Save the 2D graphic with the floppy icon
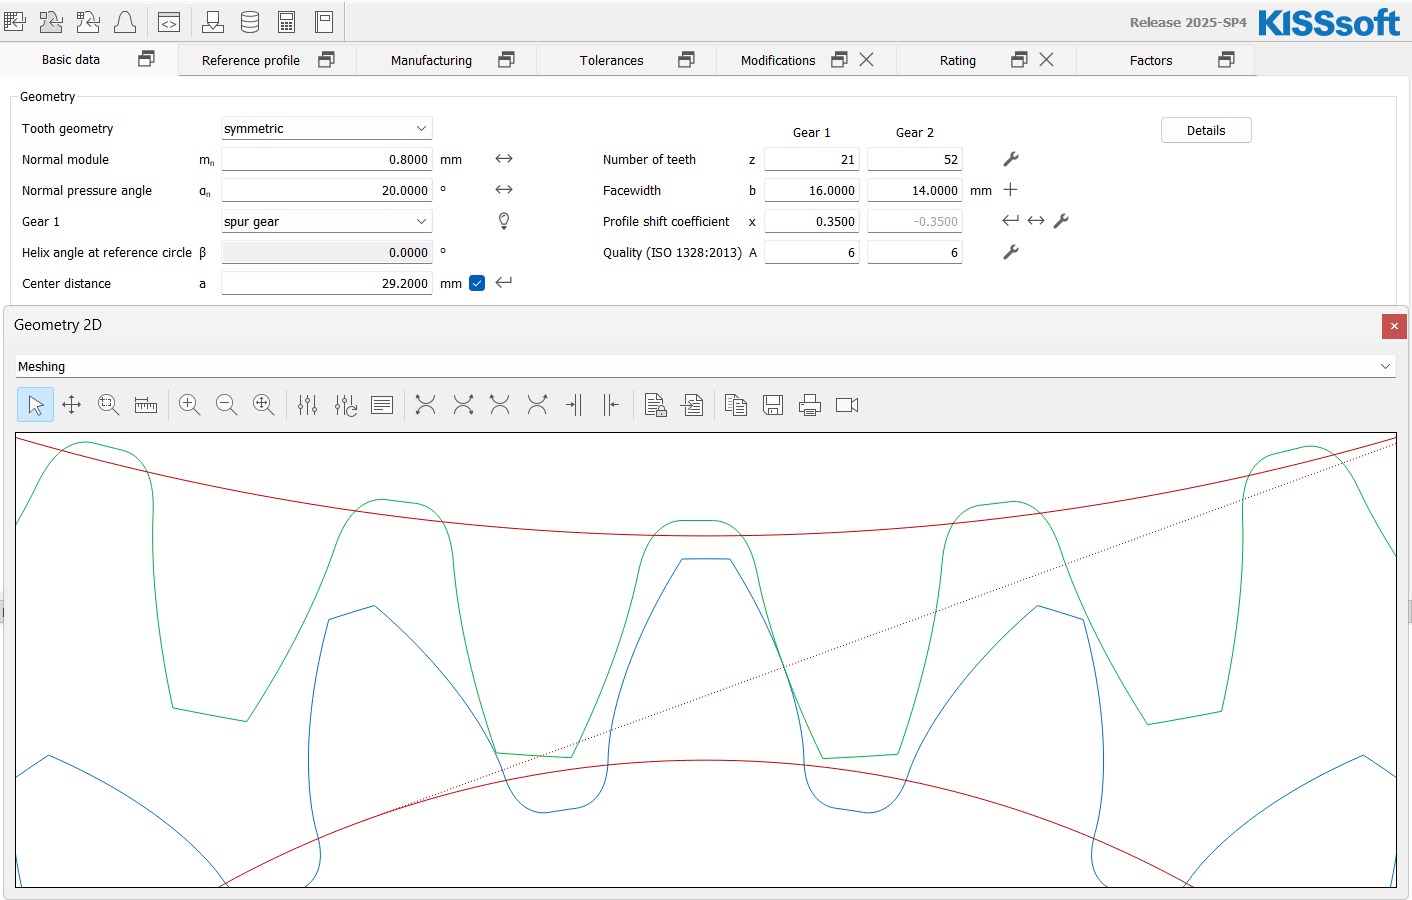 773,405
